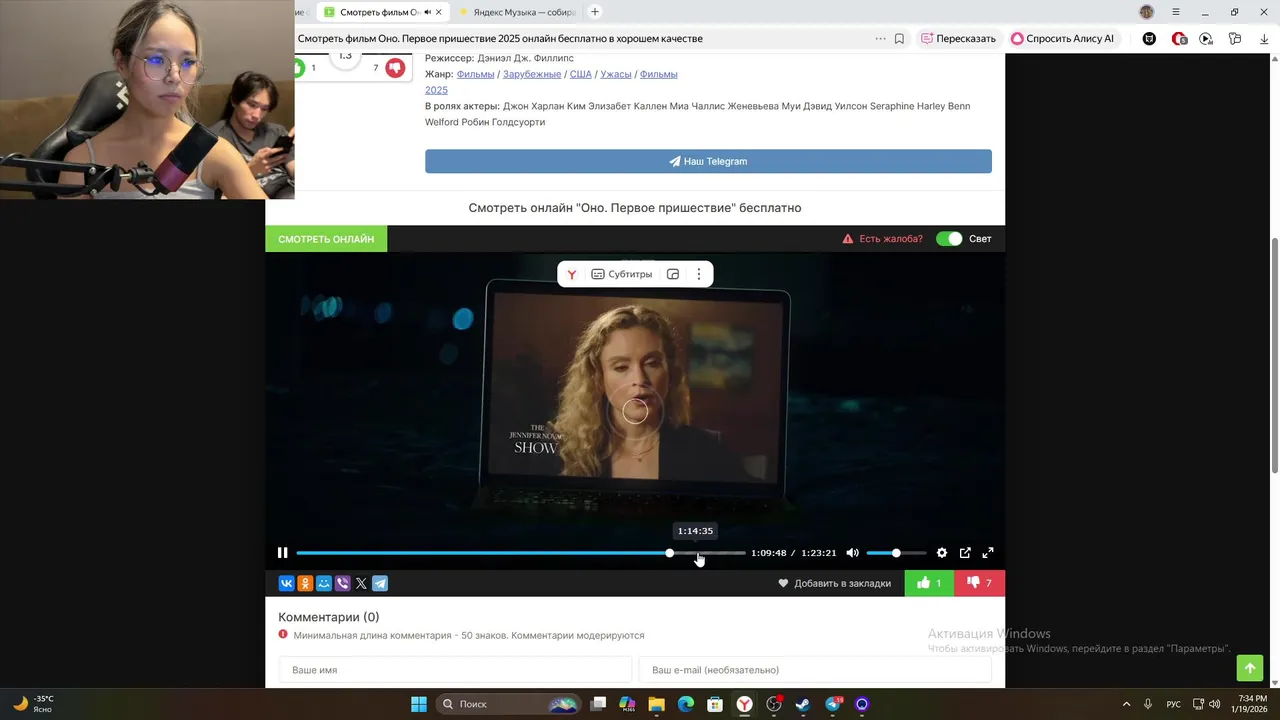1280x720 pixels.
Task: Click Добавить в закладки
Action: pos(834,583)
